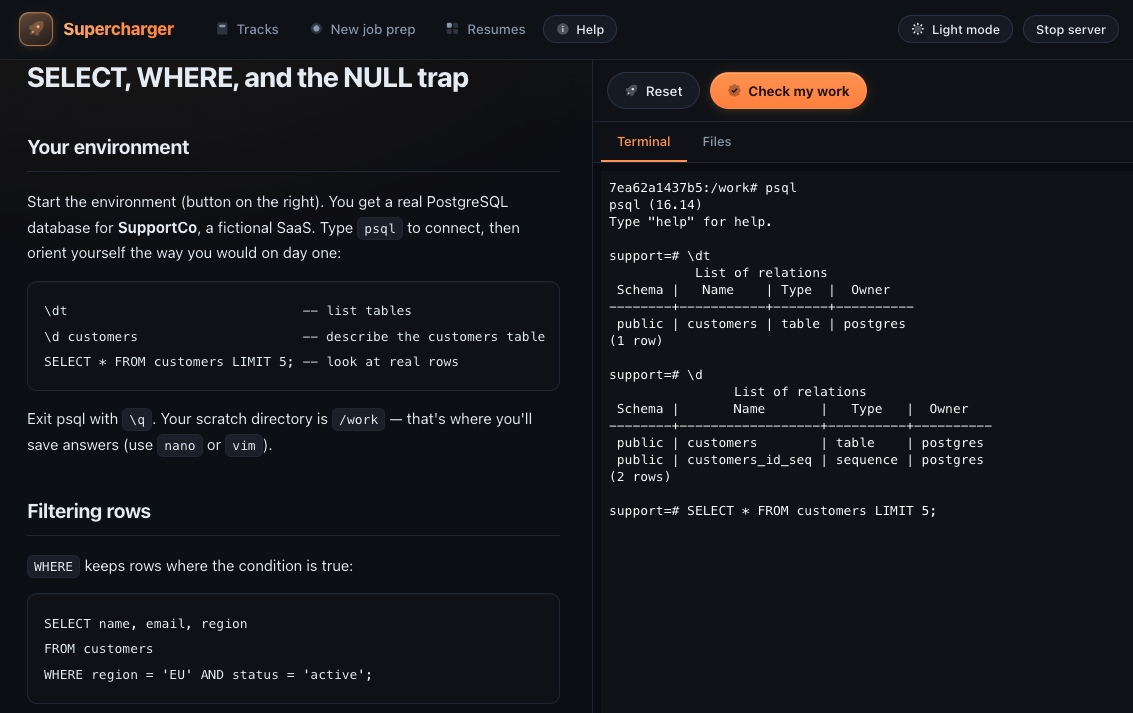Click 'customers_id_seq' in terminal output
The height and width of the screenshot is (713, 1133).
(749, 460)
